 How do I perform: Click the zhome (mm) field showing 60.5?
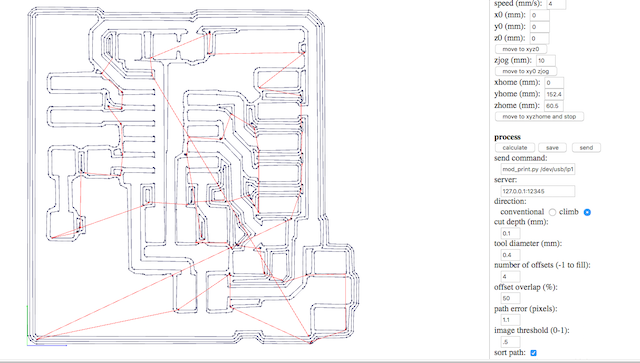click(x=554, y=105)
